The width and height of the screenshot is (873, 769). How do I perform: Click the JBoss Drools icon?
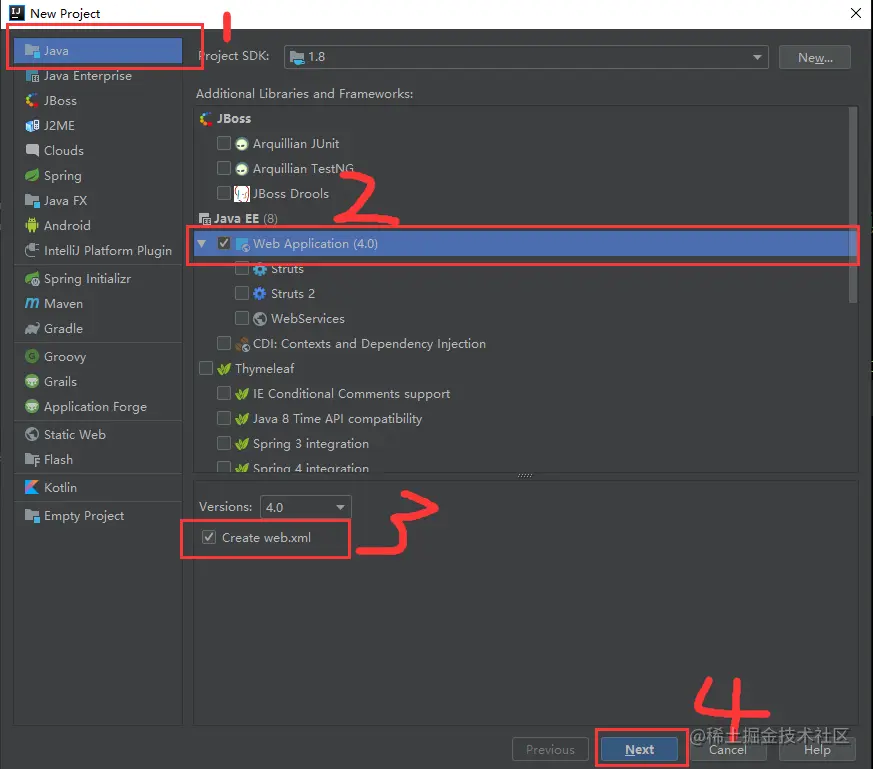[x=242, y=194]
